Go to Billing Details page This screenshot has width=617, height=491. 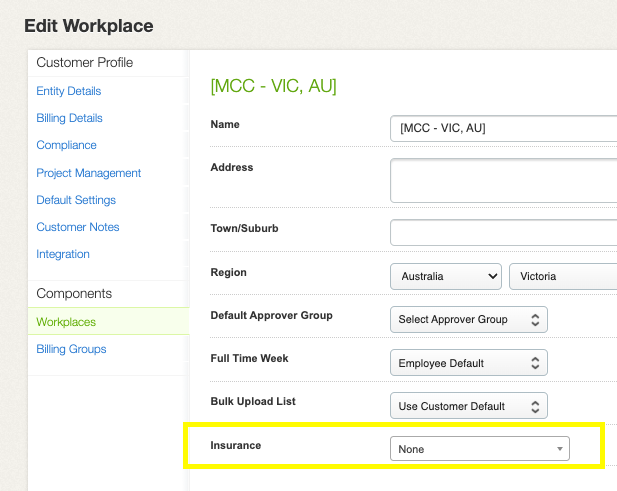point(69,118)
